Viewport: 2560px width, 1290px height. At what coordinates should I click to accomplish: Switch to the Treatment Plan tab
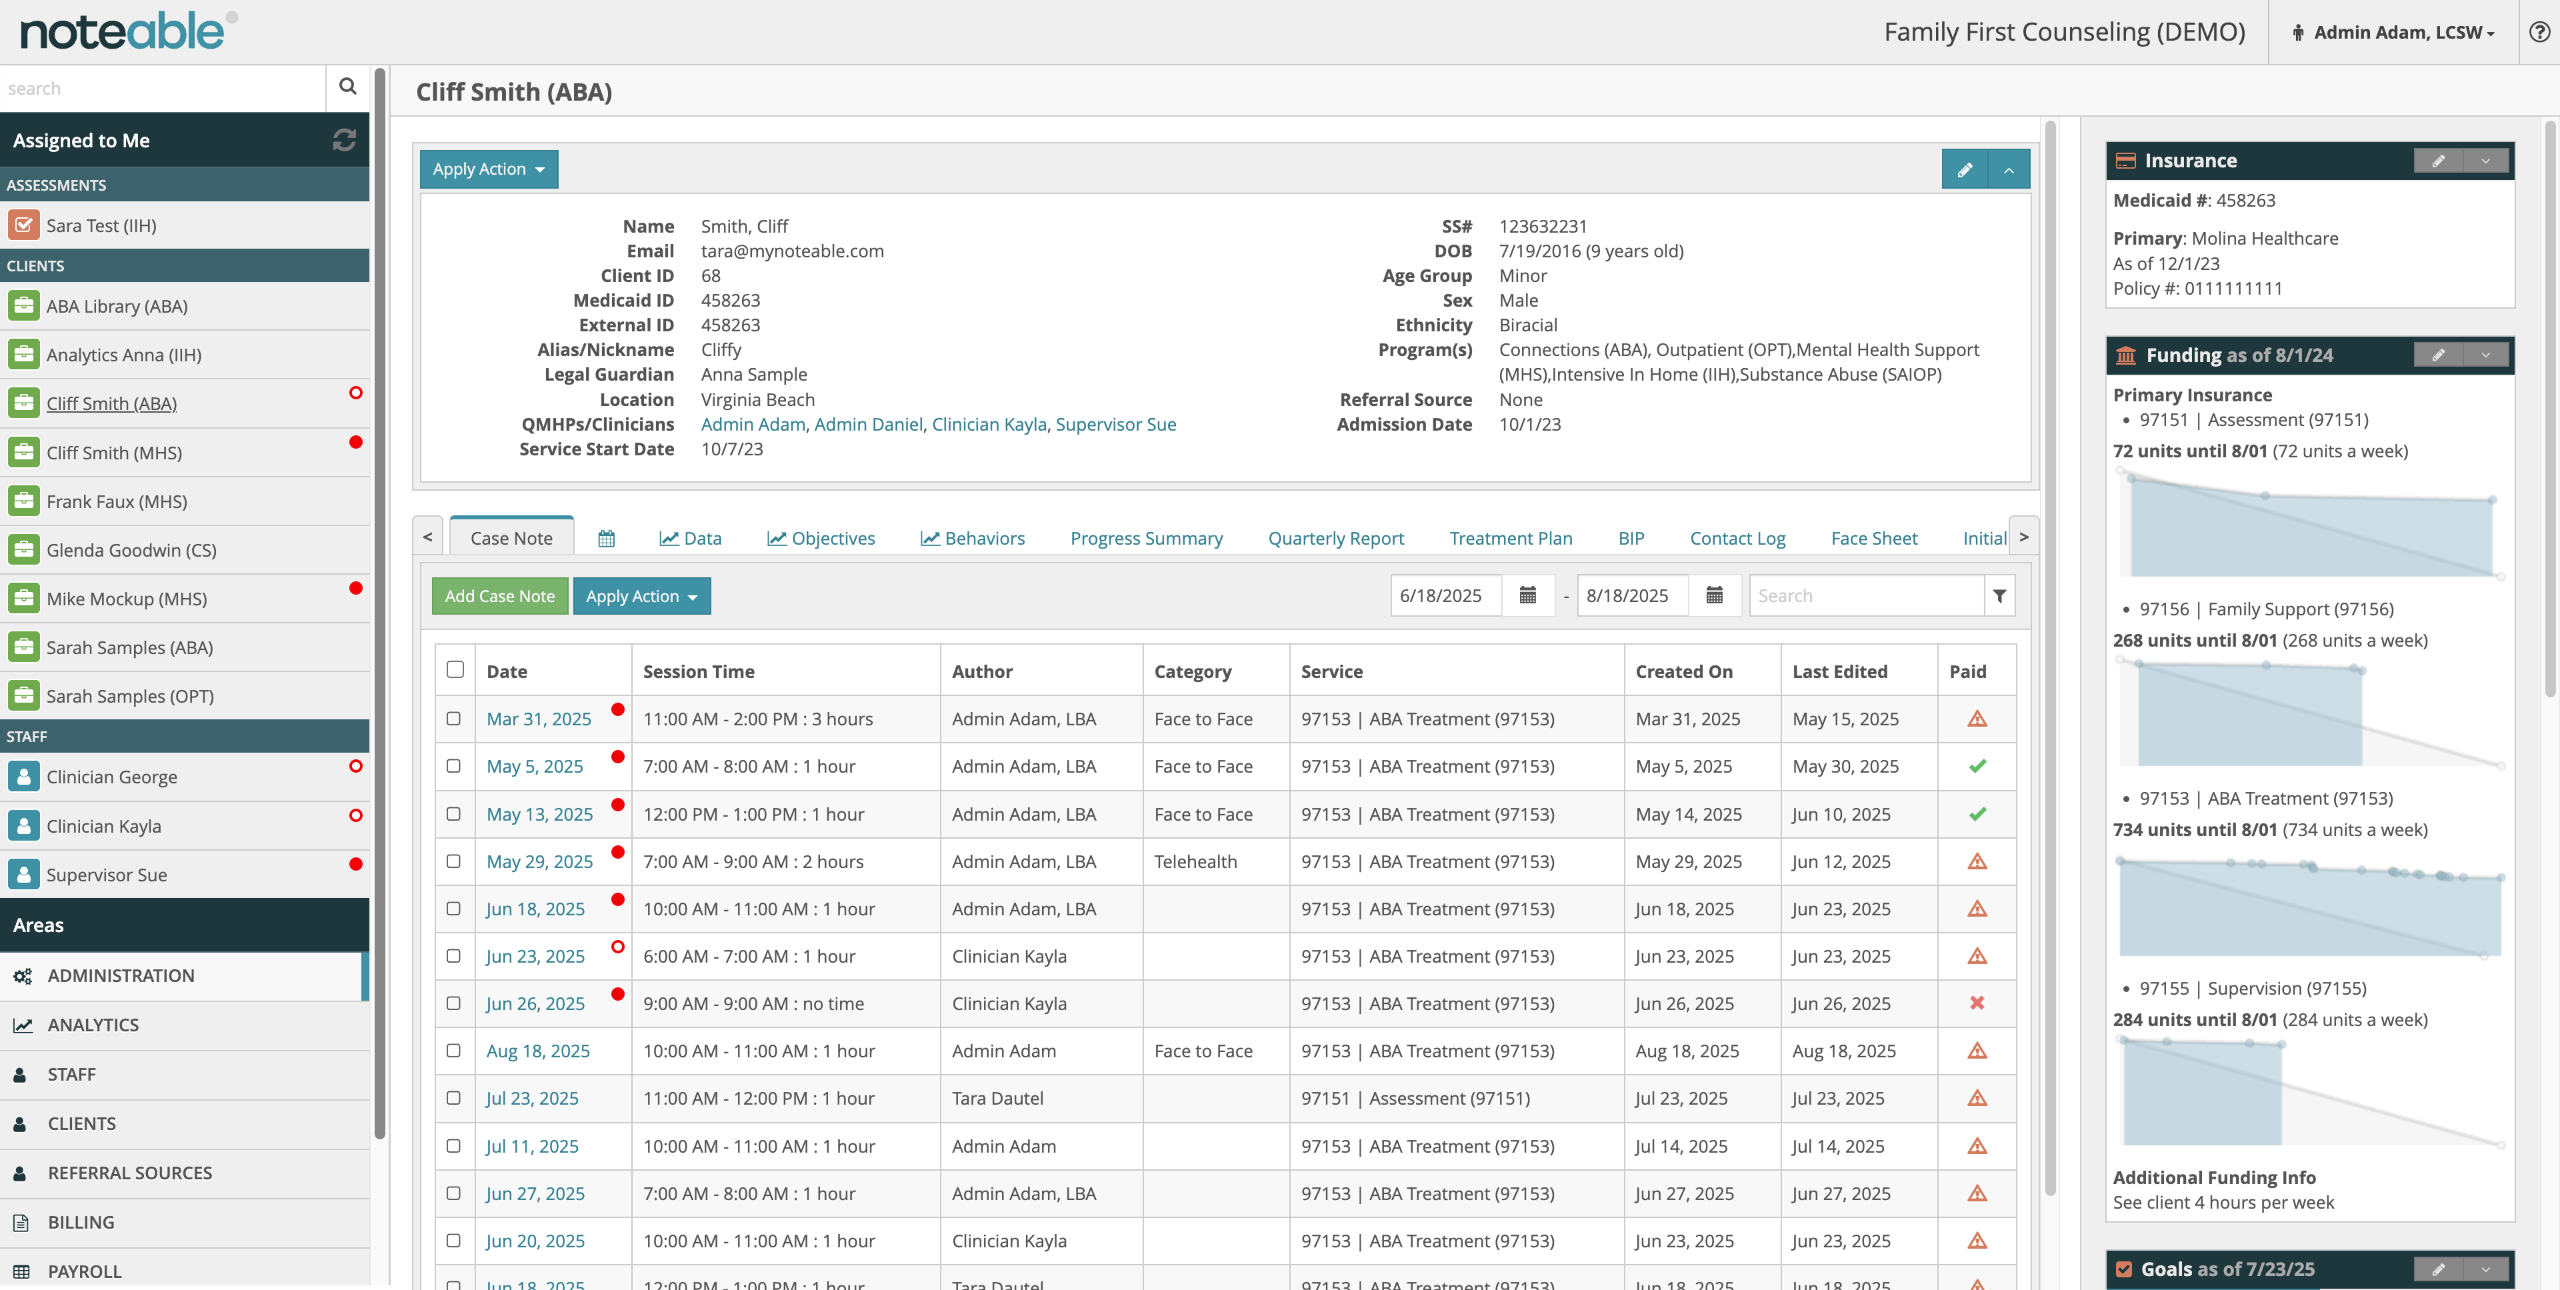pos(1510,538)
